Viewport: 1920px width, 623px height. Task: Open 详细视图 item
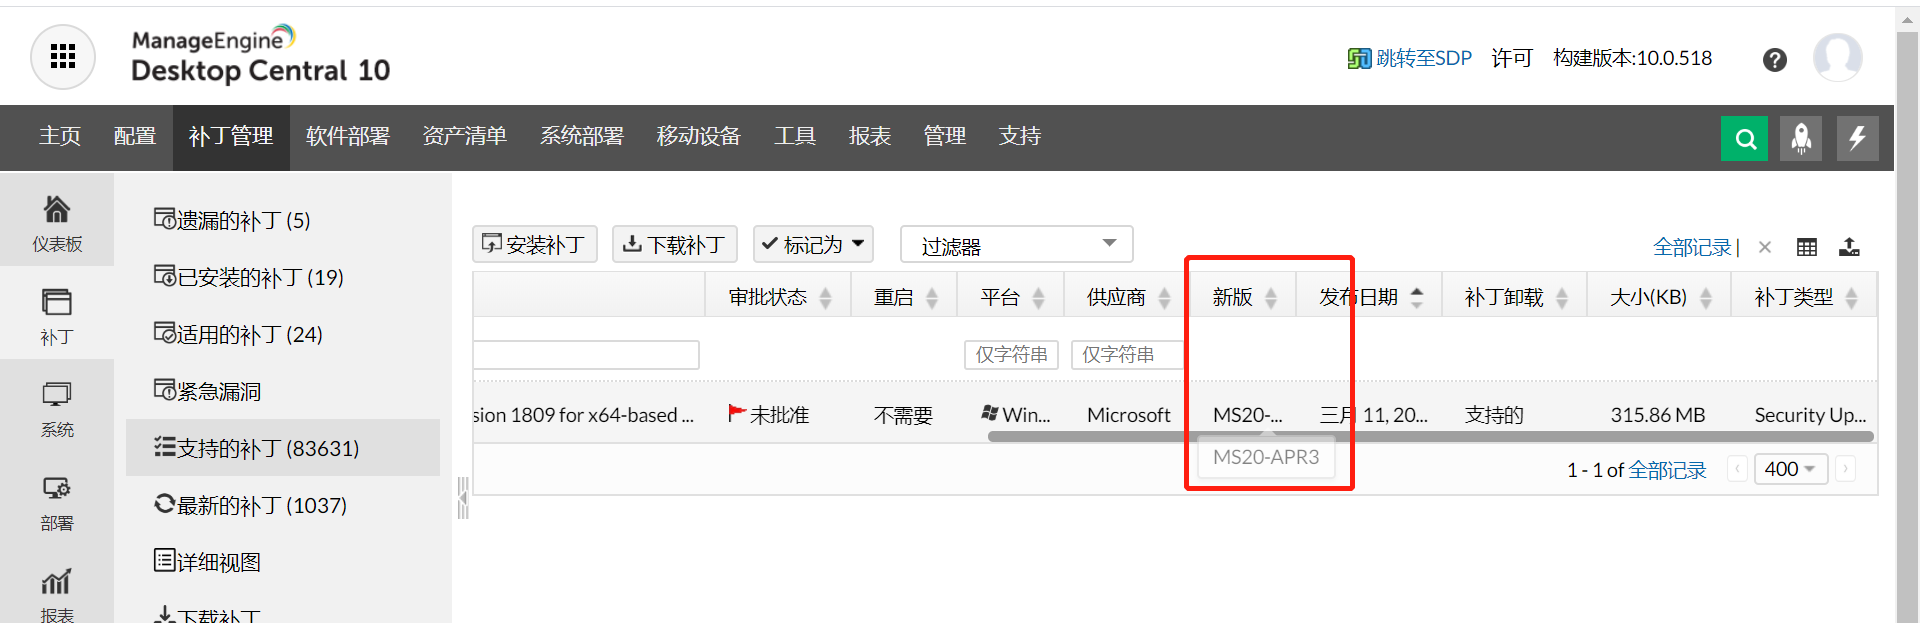207,562
